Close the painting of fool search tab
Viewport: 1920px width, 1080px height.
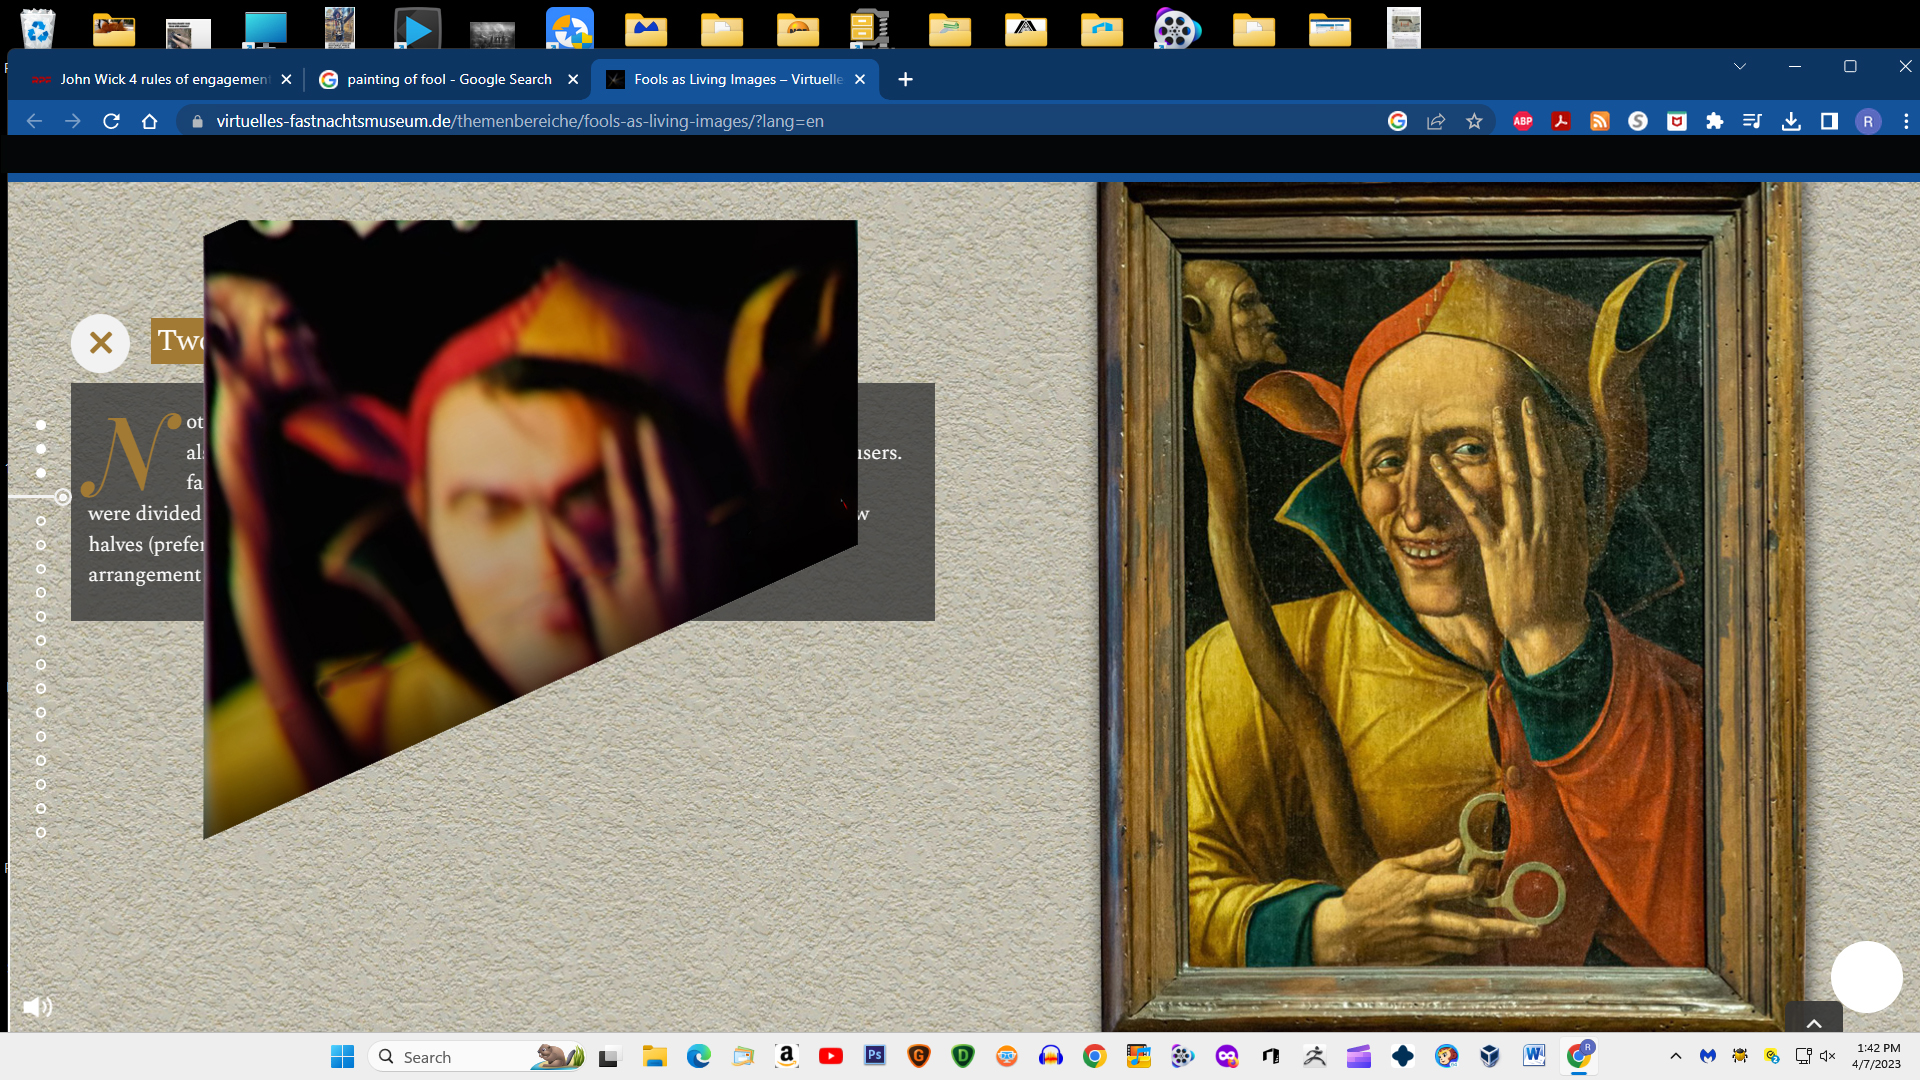573,79
